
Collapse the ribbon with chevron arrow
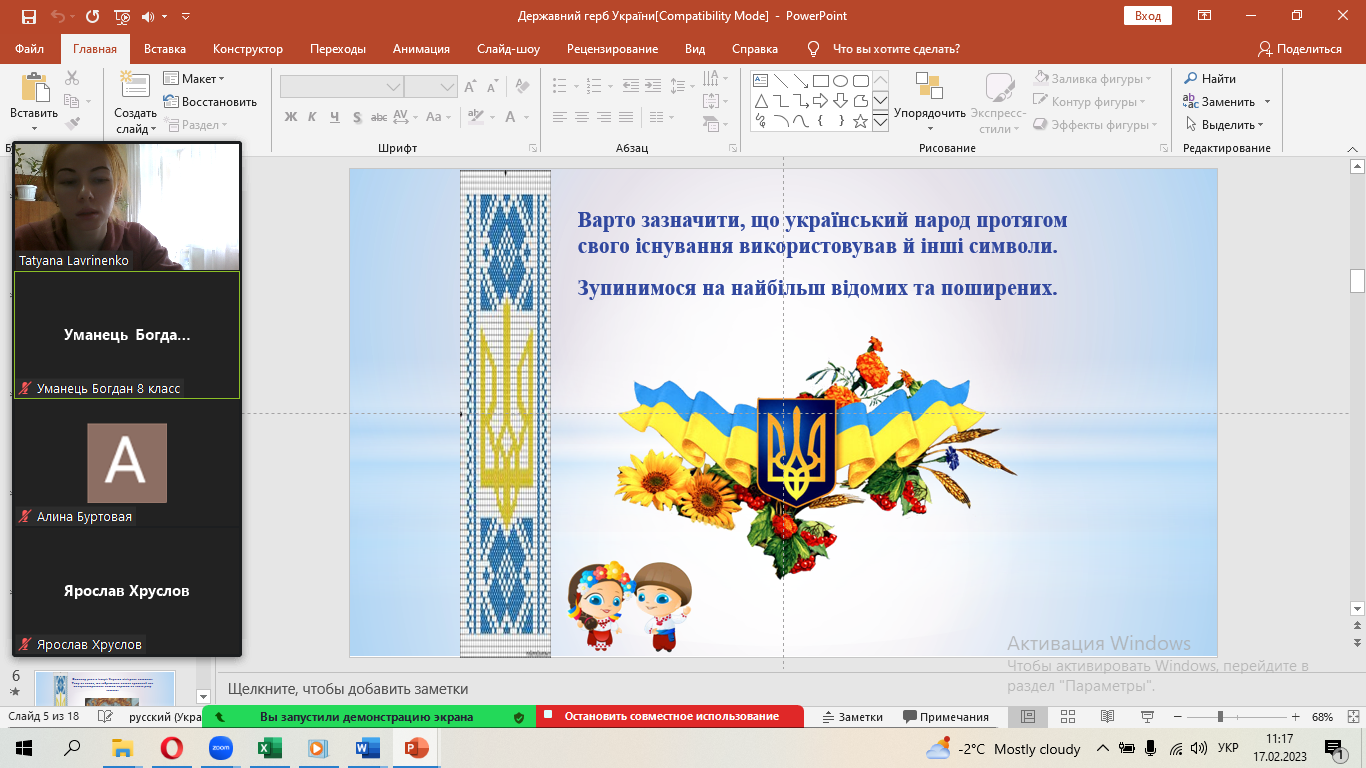click(x=1352, y=148)
